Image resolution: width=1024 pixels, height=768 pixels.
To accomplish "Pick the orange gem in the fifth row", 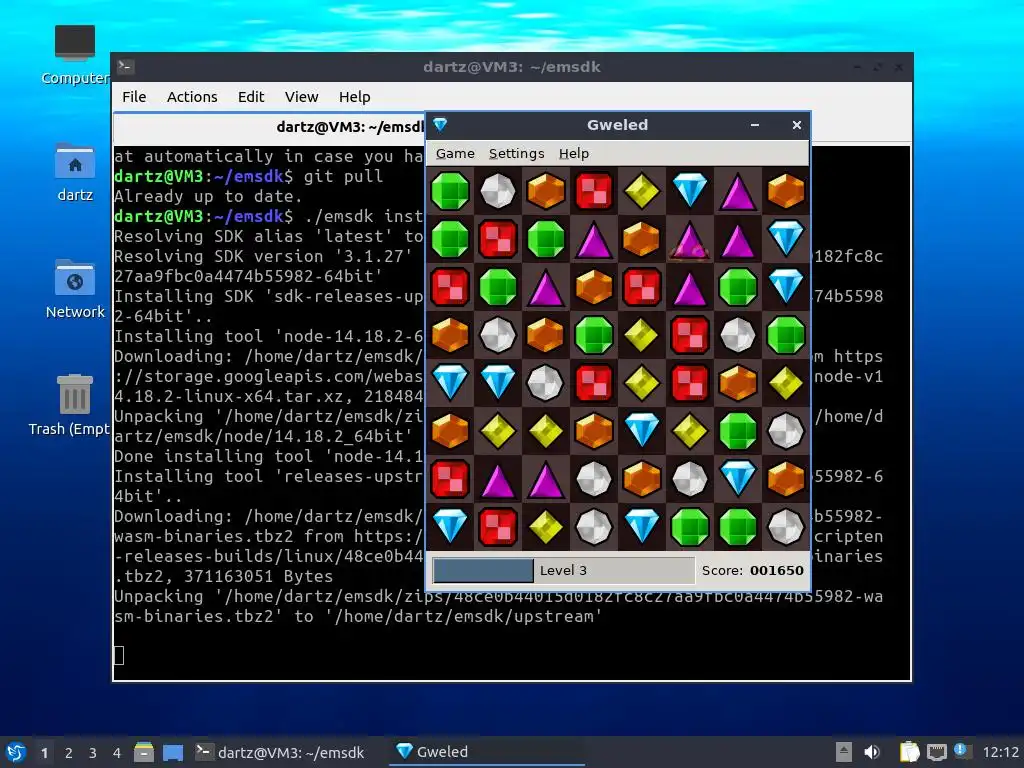I will coord(737,383).
